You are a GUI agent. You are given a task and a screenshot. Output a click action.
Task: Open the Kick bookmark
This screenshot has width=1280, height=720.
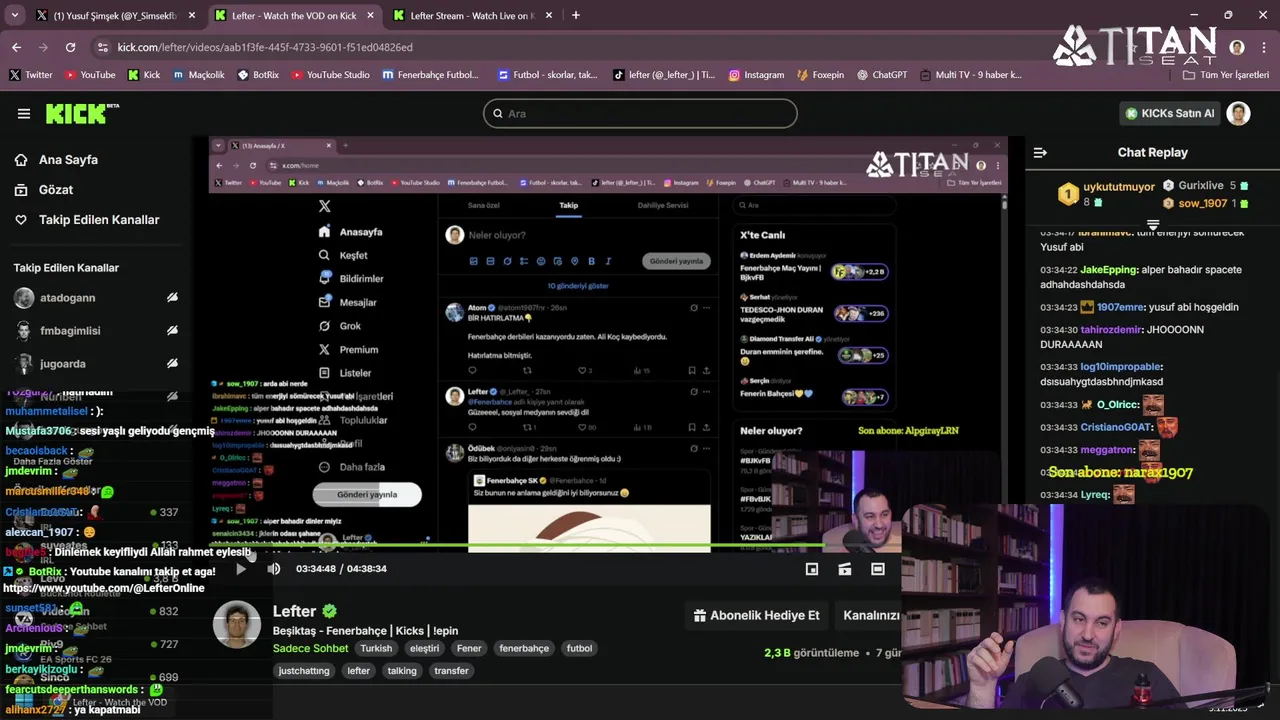coord(142,75)
